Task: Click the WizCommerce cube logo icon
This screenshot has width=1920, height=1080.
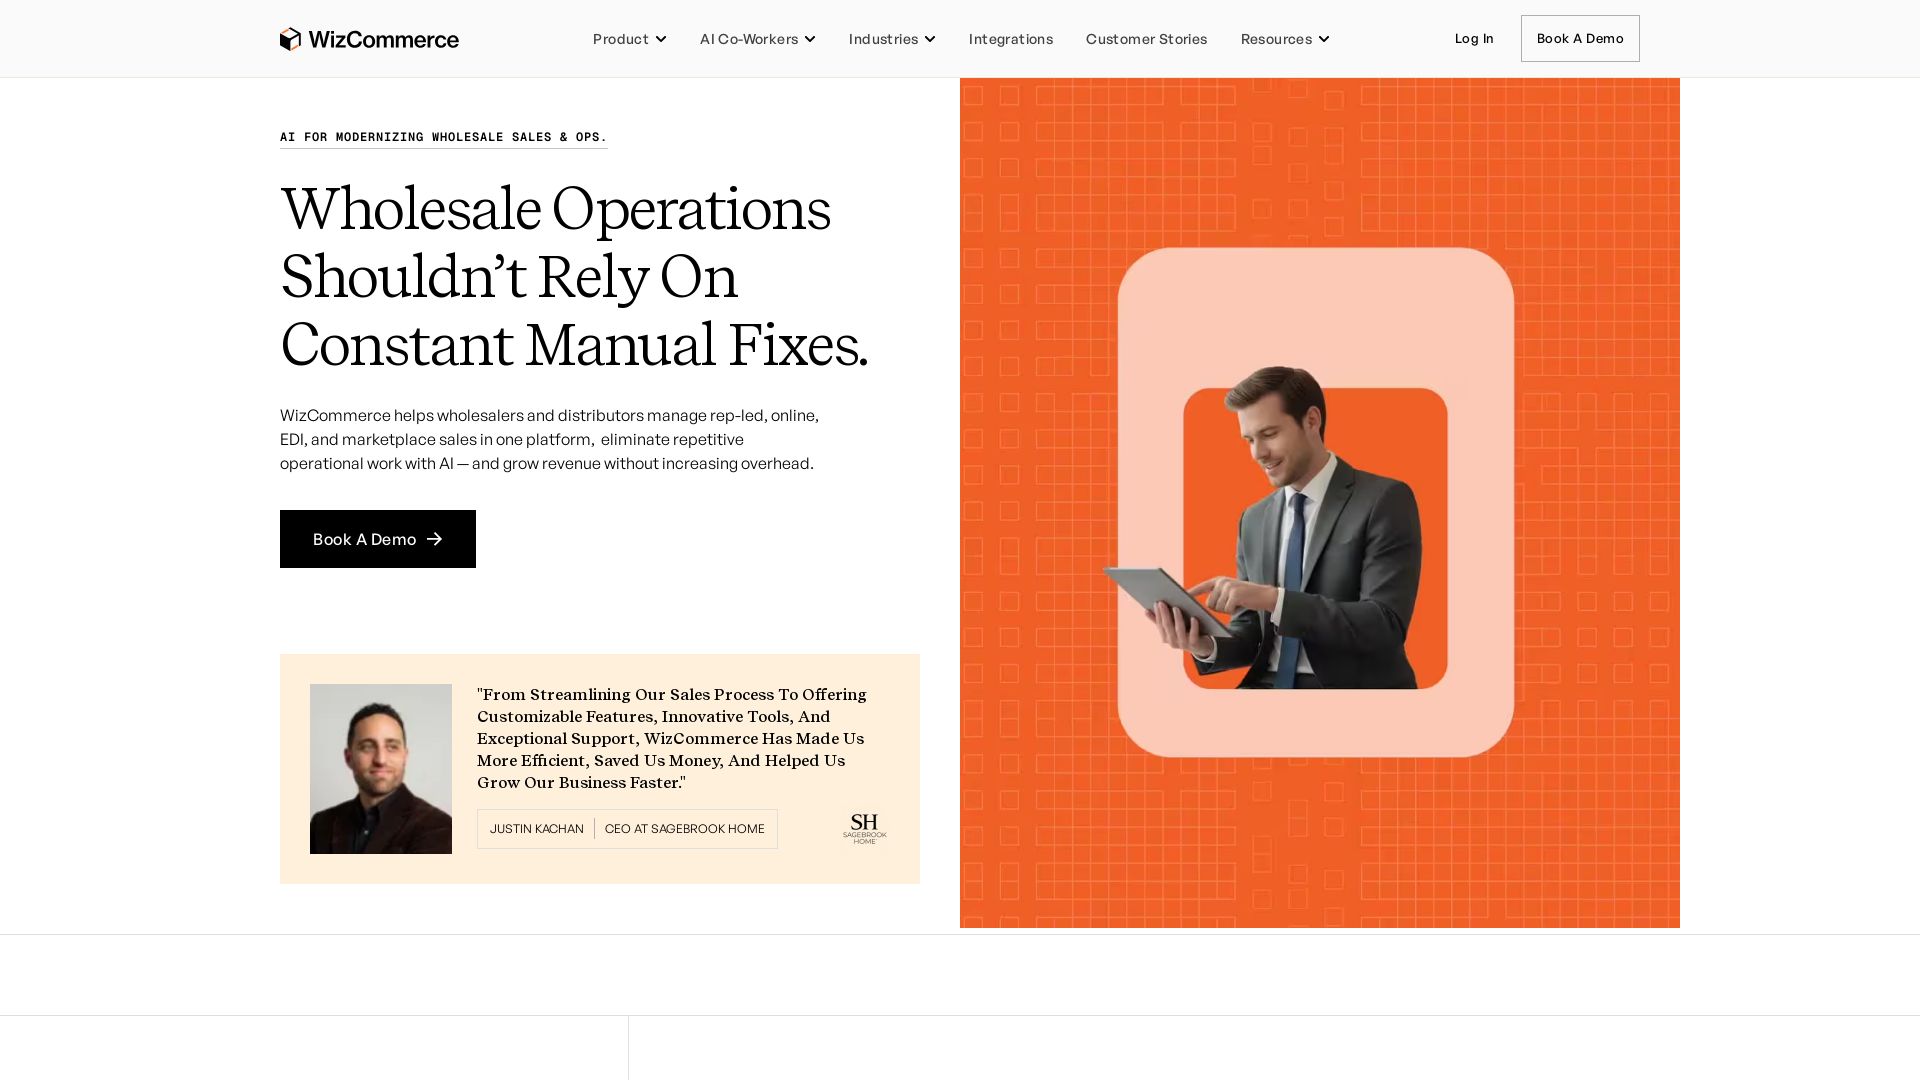Action: (x=290, y=39)
